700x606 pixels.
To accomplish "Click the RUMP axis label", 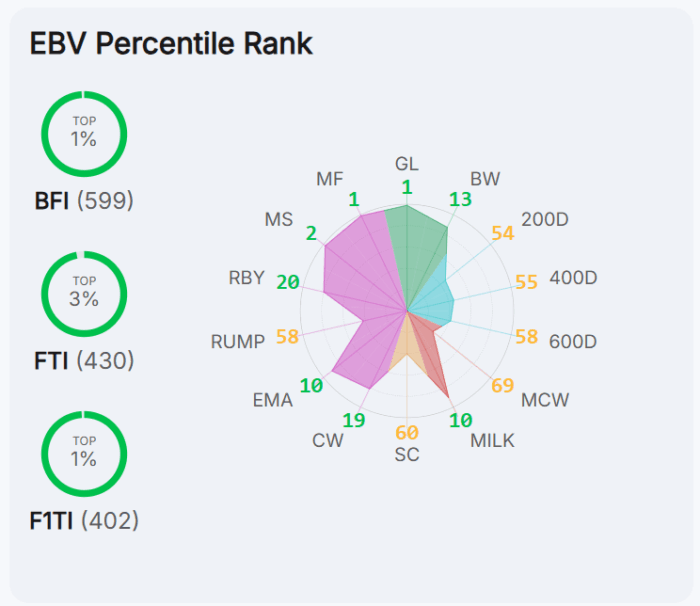I will 238,341.
